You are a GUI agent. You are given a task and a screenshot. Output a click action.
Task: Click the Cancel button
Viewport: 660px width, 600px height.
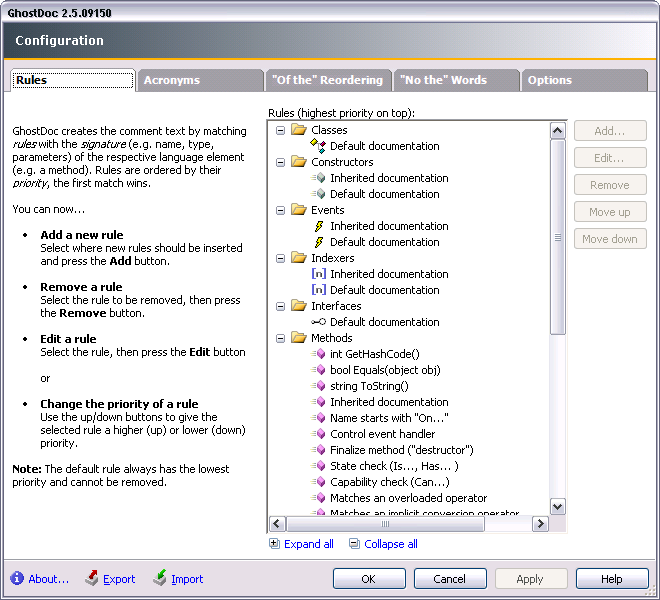tap(450, 579)
